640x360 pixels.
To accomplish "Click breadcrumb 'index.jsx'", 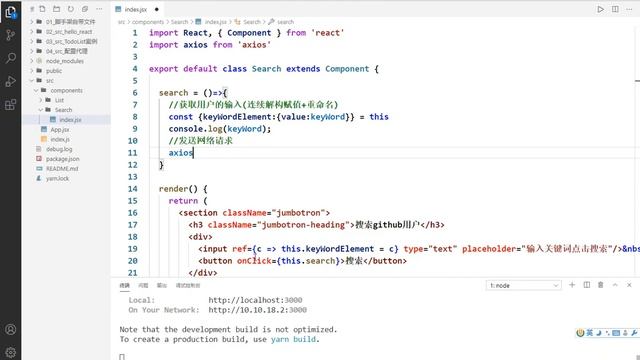I will [x=216, y=22].
